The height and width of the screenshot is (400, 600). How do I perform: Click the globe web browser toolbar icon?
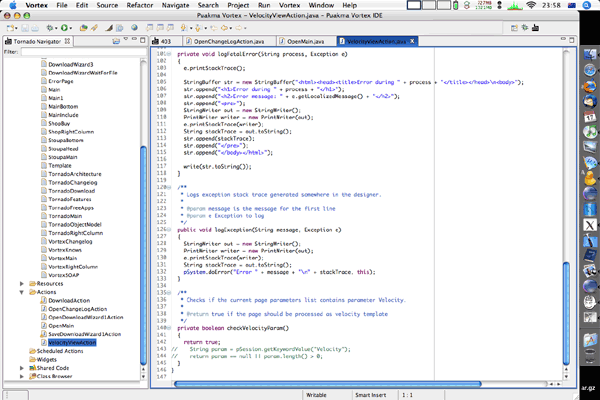[134, 28]
